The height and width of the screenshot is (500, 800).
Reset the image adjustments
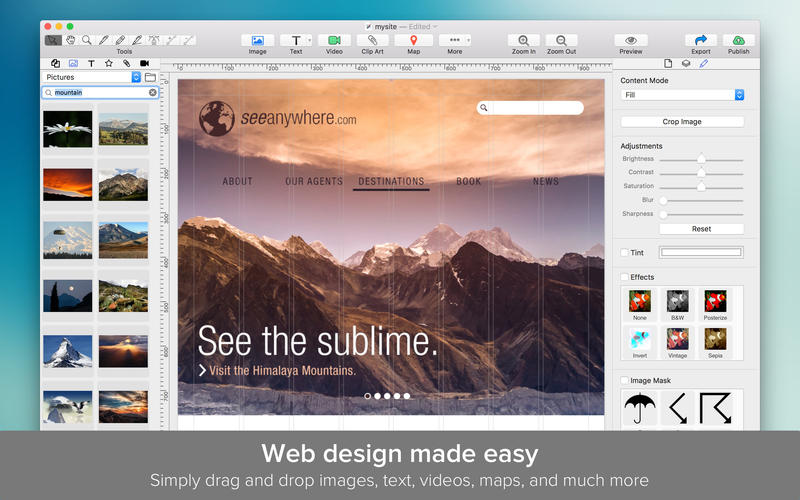point(701,229)
